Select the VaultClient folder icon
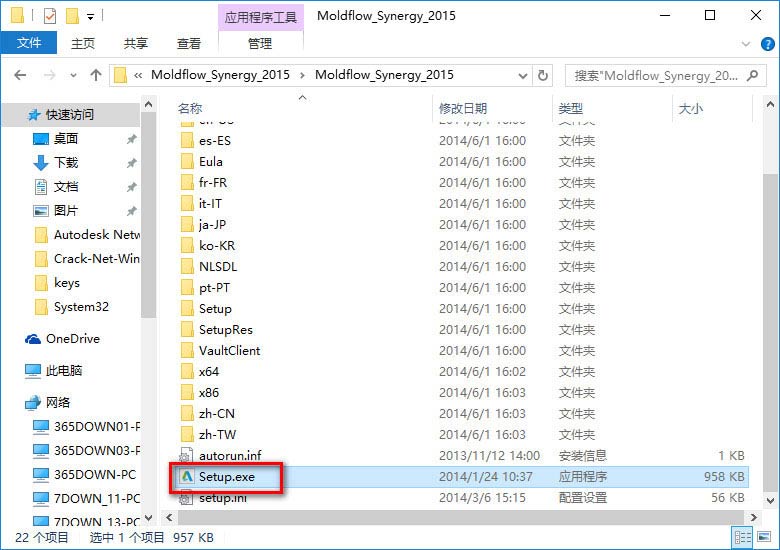Viewport: 780px width, 550px height. tap(187, 351)
